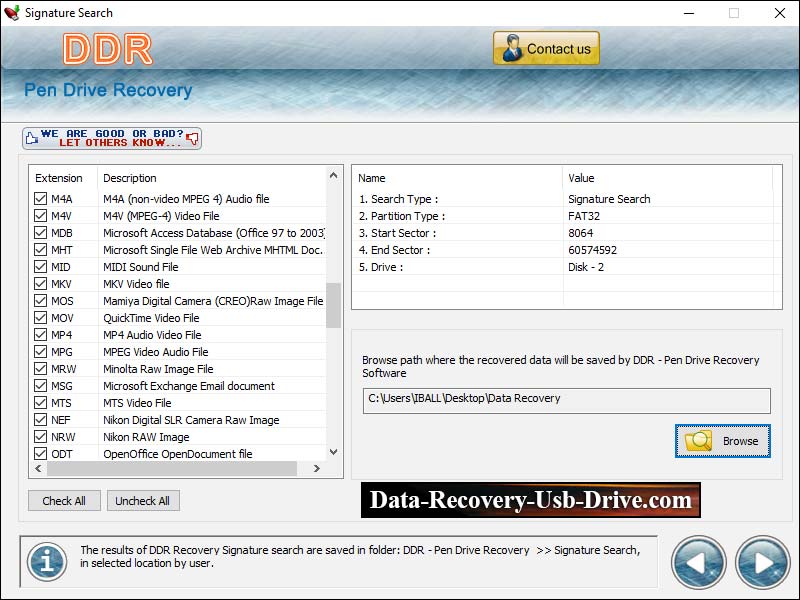
Task: Uncheck the M4A extension checkbox
Action: [40, 198]
